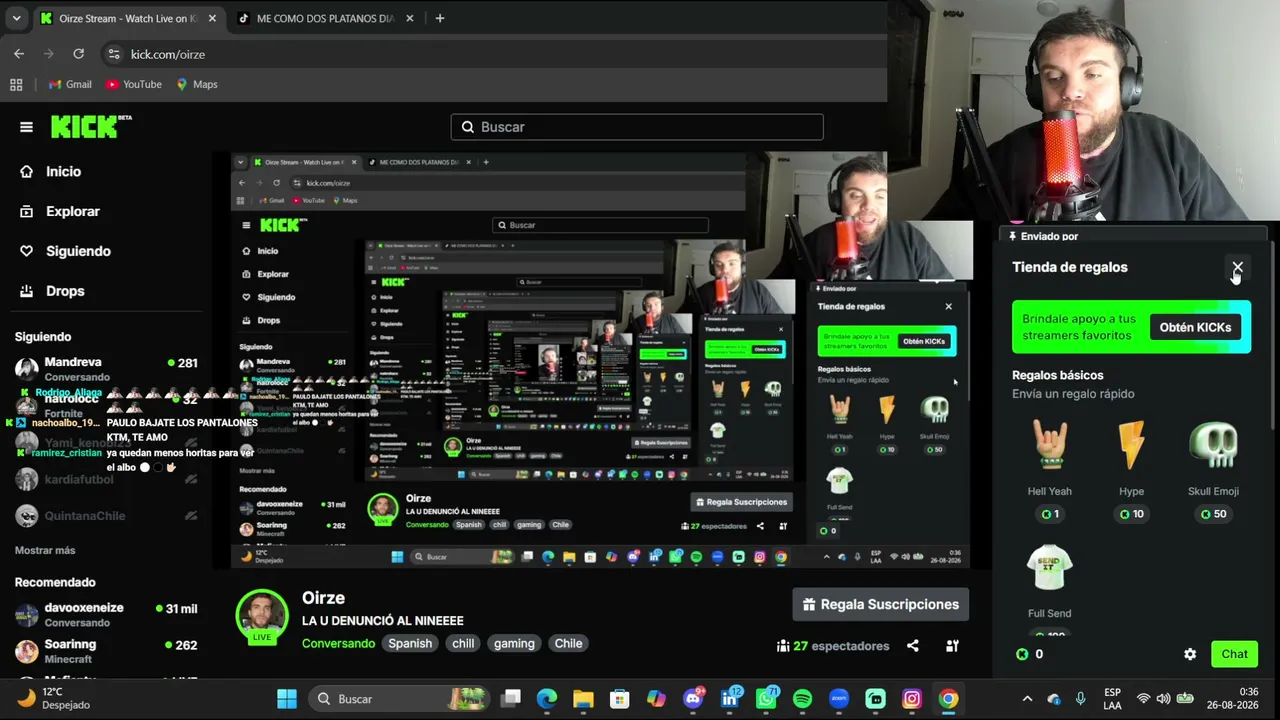The image size is (1280, 720).
Task: Open chat settings gear icon
Action: tap(1190, 654)
